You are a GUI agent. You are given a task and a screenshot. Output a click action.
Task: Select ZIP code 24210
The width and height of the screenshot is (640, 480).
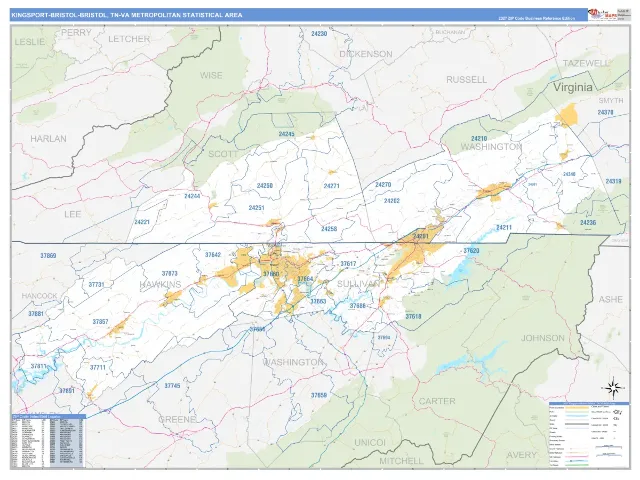(x=479, y=139)
